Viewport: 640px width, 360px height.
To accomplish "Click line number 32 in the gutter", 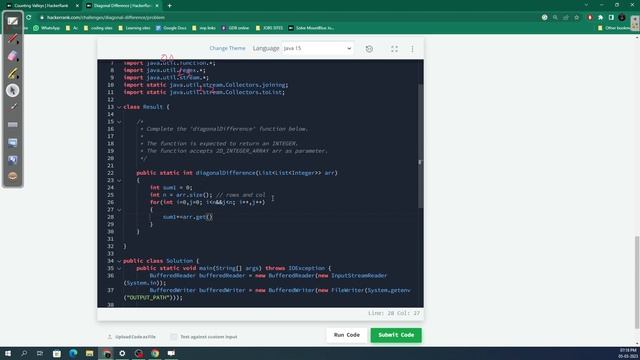I will click(x=111, y=247).
